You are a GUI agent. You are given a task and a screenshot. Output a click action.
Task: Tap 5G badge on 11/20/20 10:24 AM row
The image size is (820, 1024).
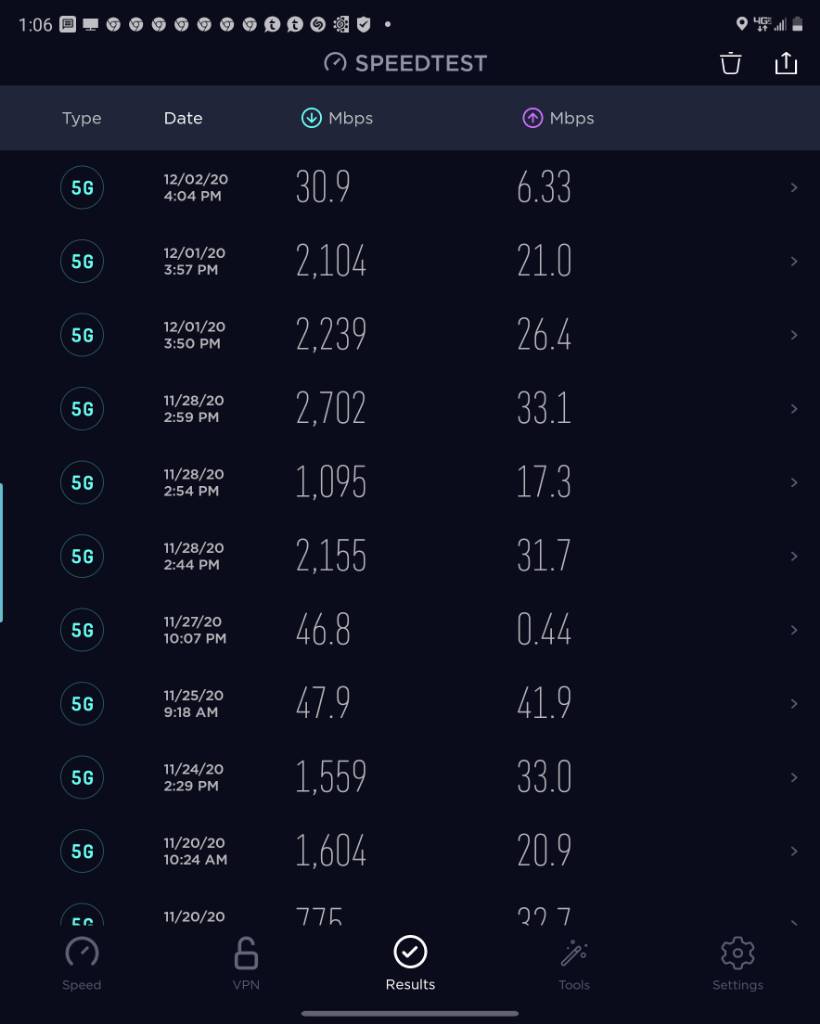pos(82,852)
